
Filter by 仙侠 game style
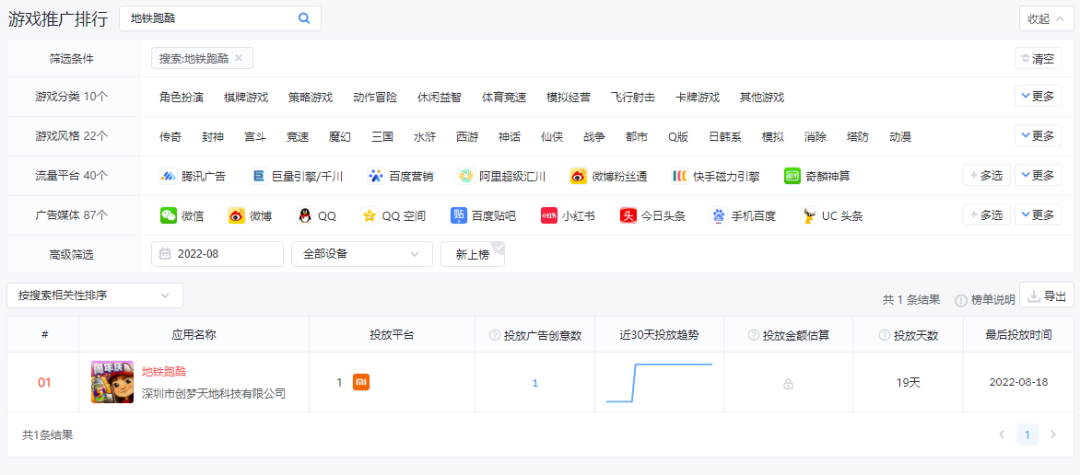click(552, 137)
